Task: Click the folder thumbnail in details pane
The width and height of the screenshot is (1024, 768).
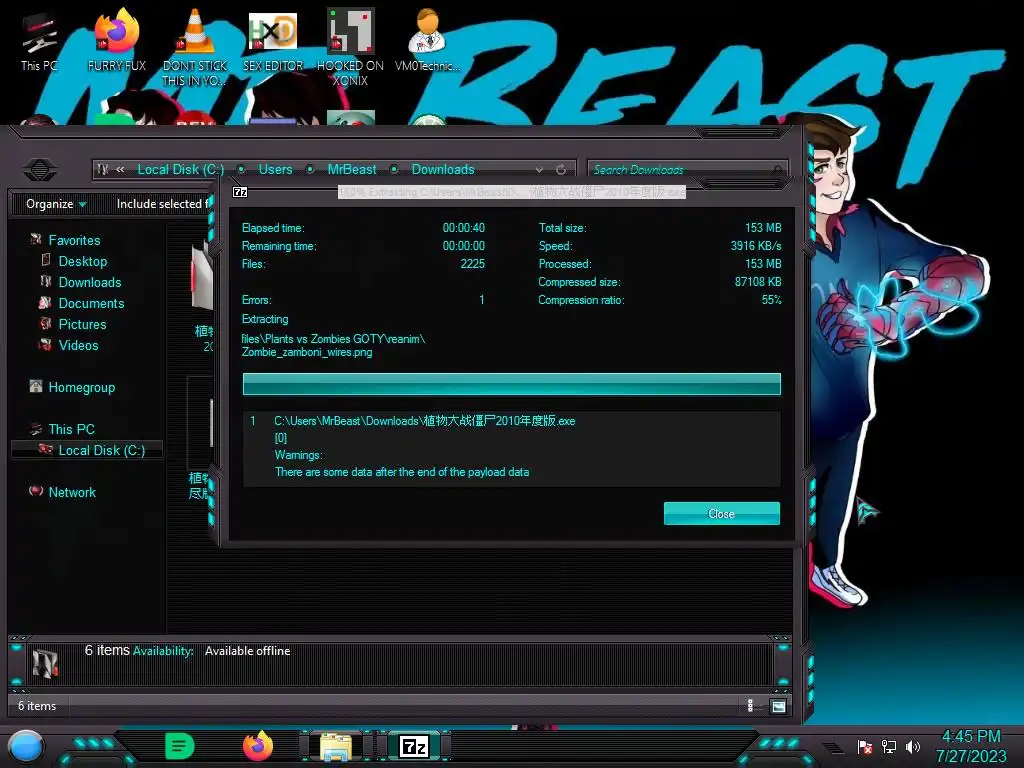Action: (45, 663)
